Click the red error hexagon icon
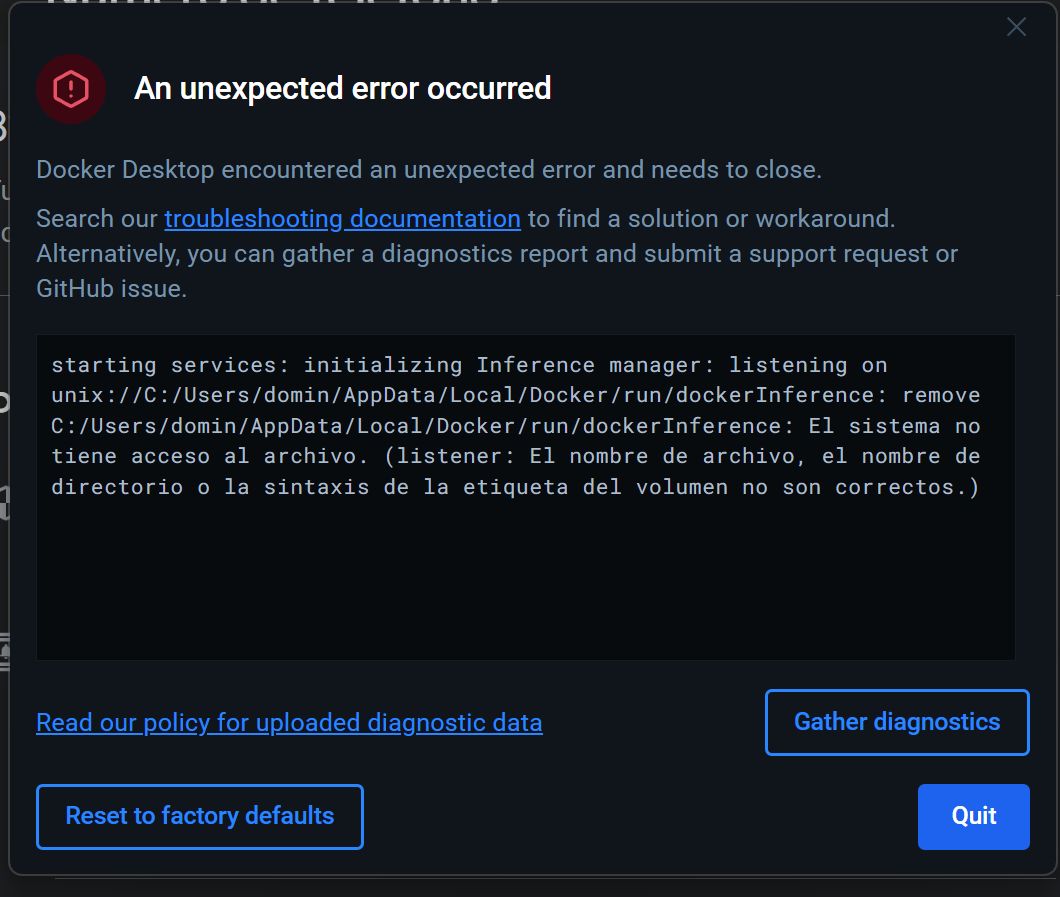The image size is (1060, 897). 71,89
